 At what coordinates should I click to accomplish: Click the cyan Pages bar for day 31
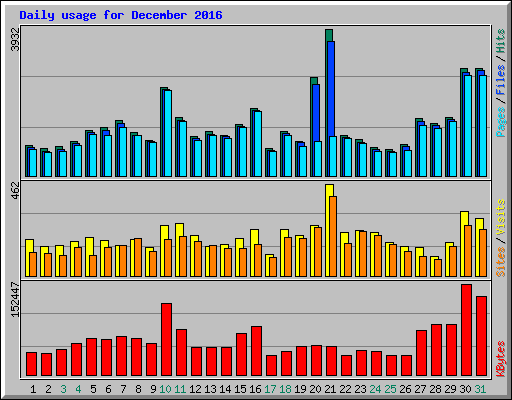coord(483,126)
